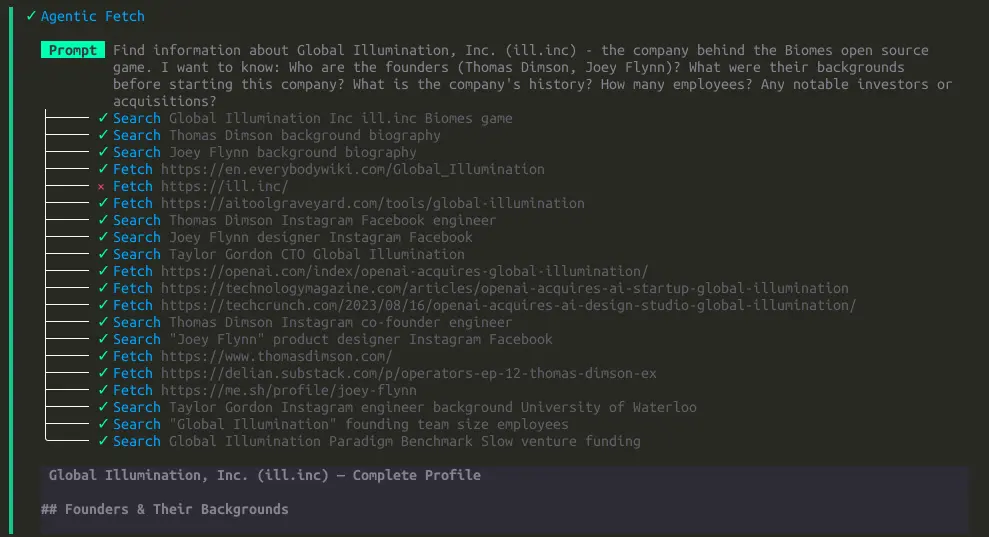
Task: Click checkmark beside 'Taylor Gordon CTO' search
Action: click(103, 254)
